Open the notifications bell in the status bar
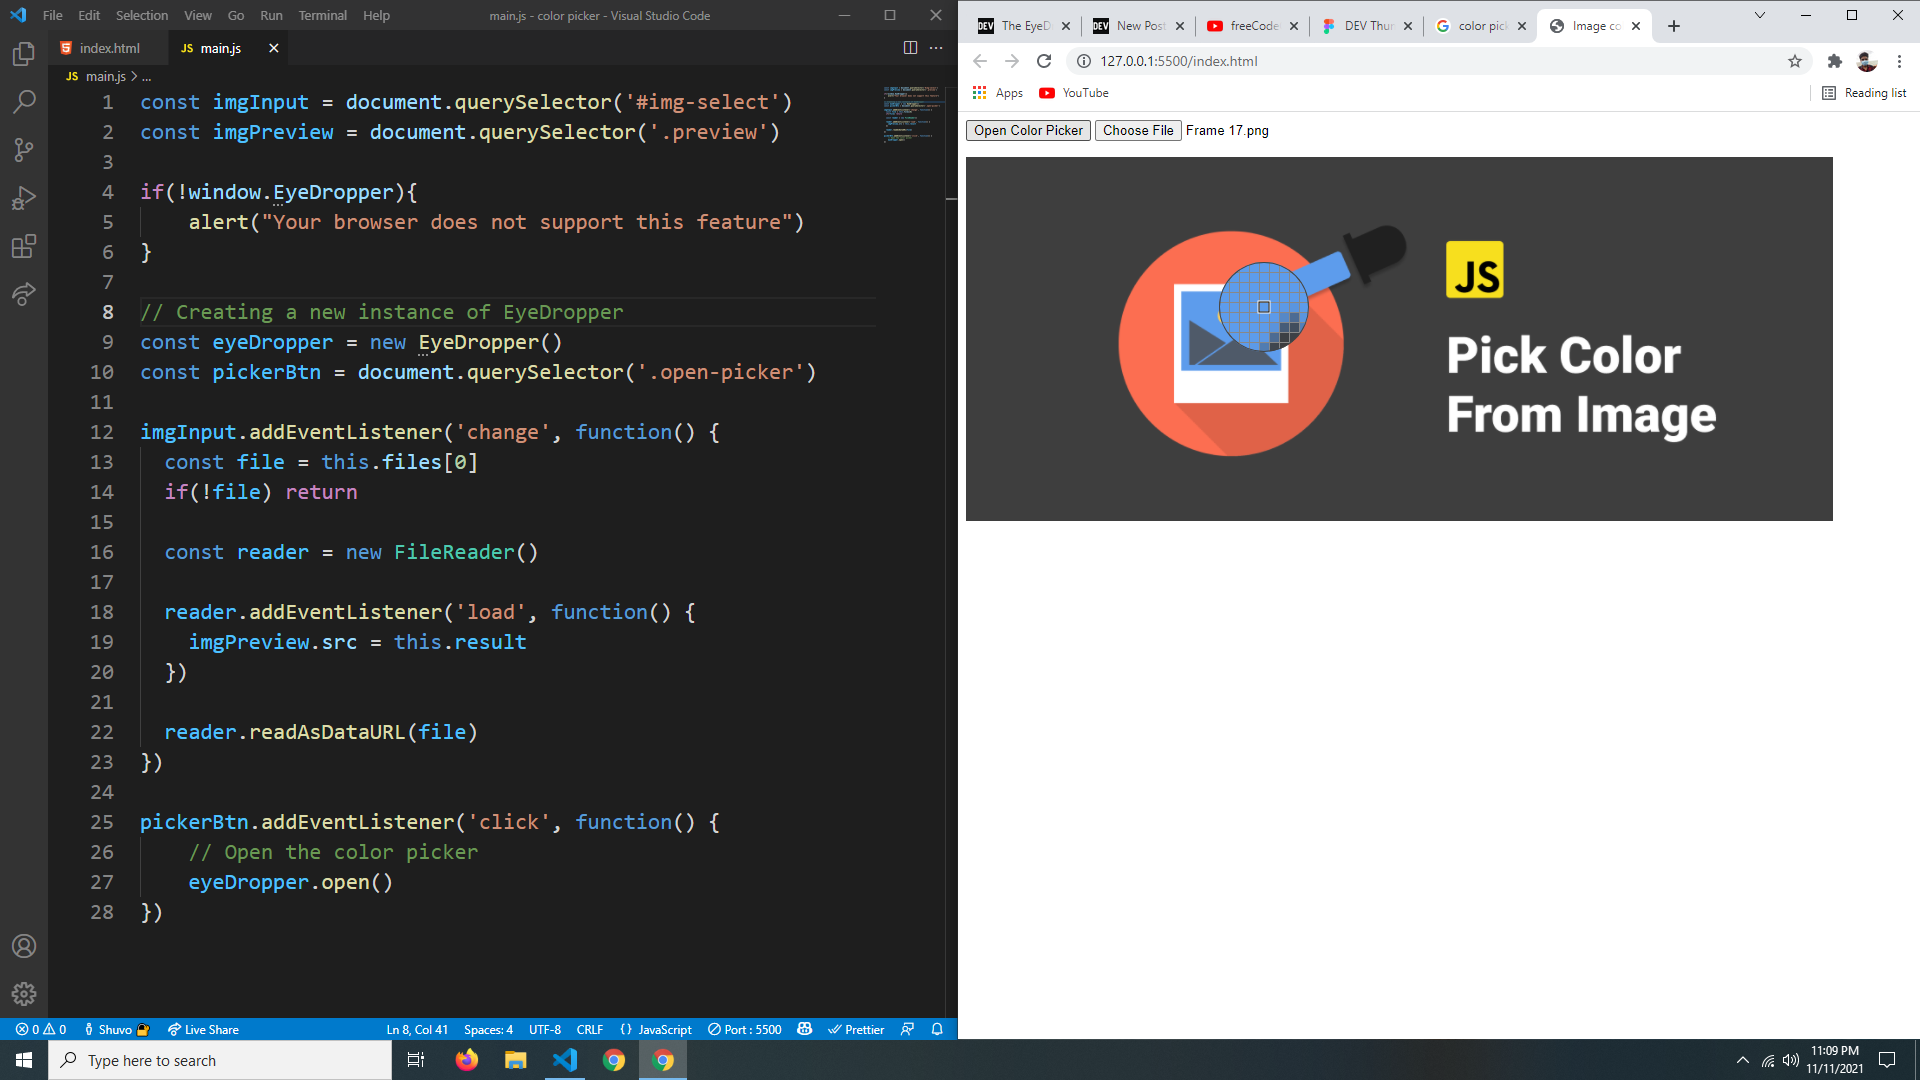 pos(936,1029)
